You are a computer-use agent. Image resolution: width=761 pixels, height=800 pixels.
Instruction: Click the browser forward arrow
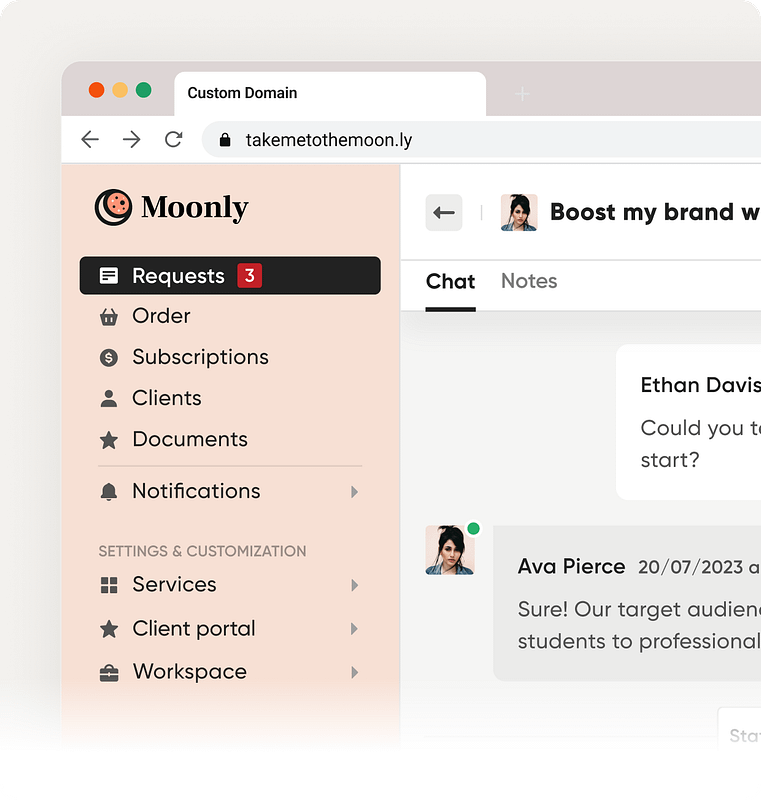132,139
